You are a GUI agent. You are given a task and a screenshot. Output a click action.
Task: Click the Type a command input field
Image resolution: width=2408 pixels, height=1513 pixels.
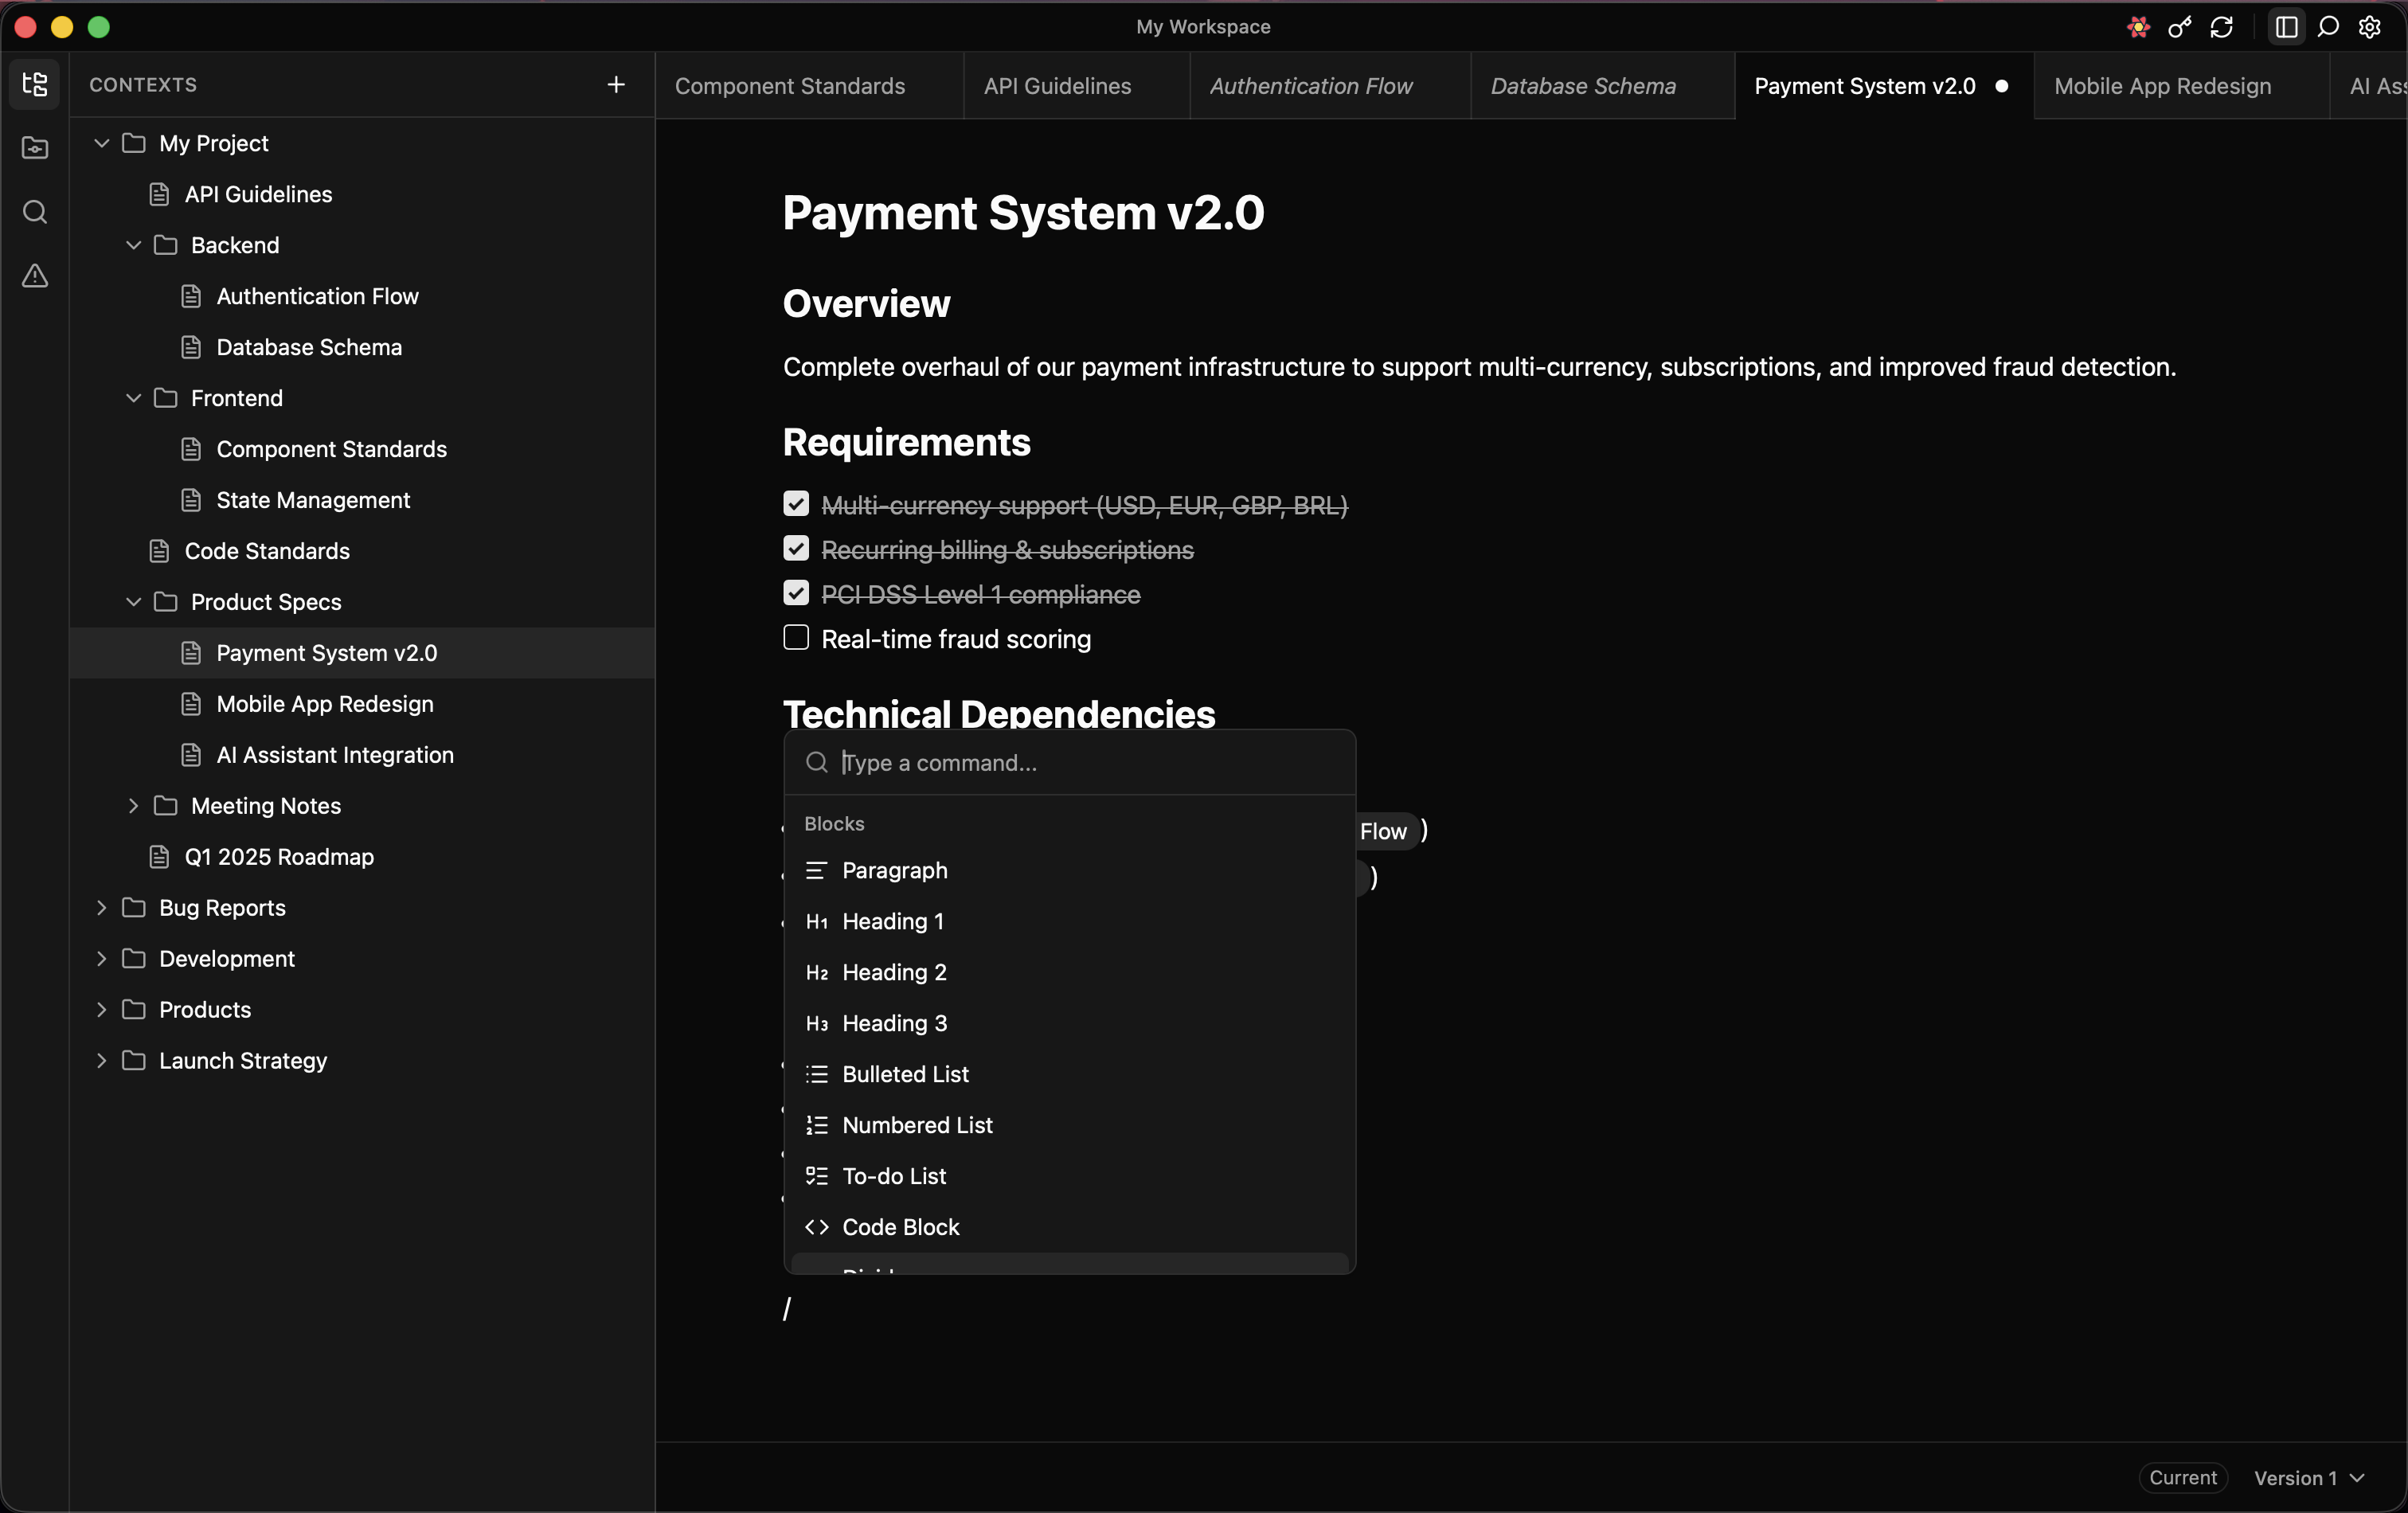tap(1070, 763)
